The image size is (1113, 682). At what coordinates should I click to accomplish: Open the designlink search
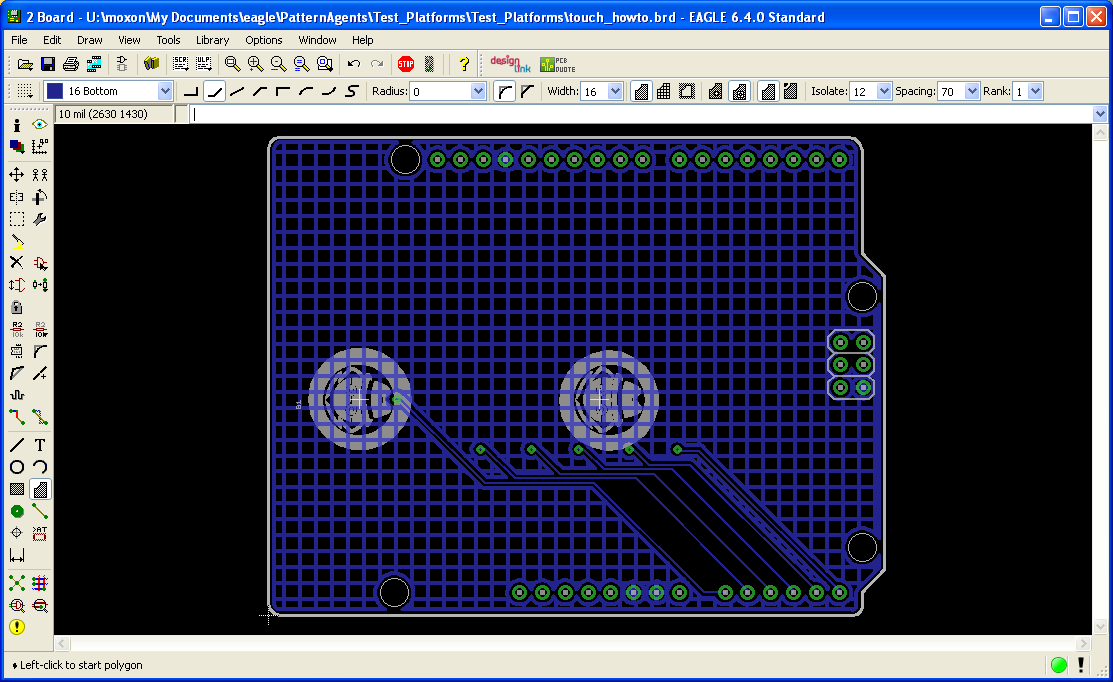[x=510, y=65]
